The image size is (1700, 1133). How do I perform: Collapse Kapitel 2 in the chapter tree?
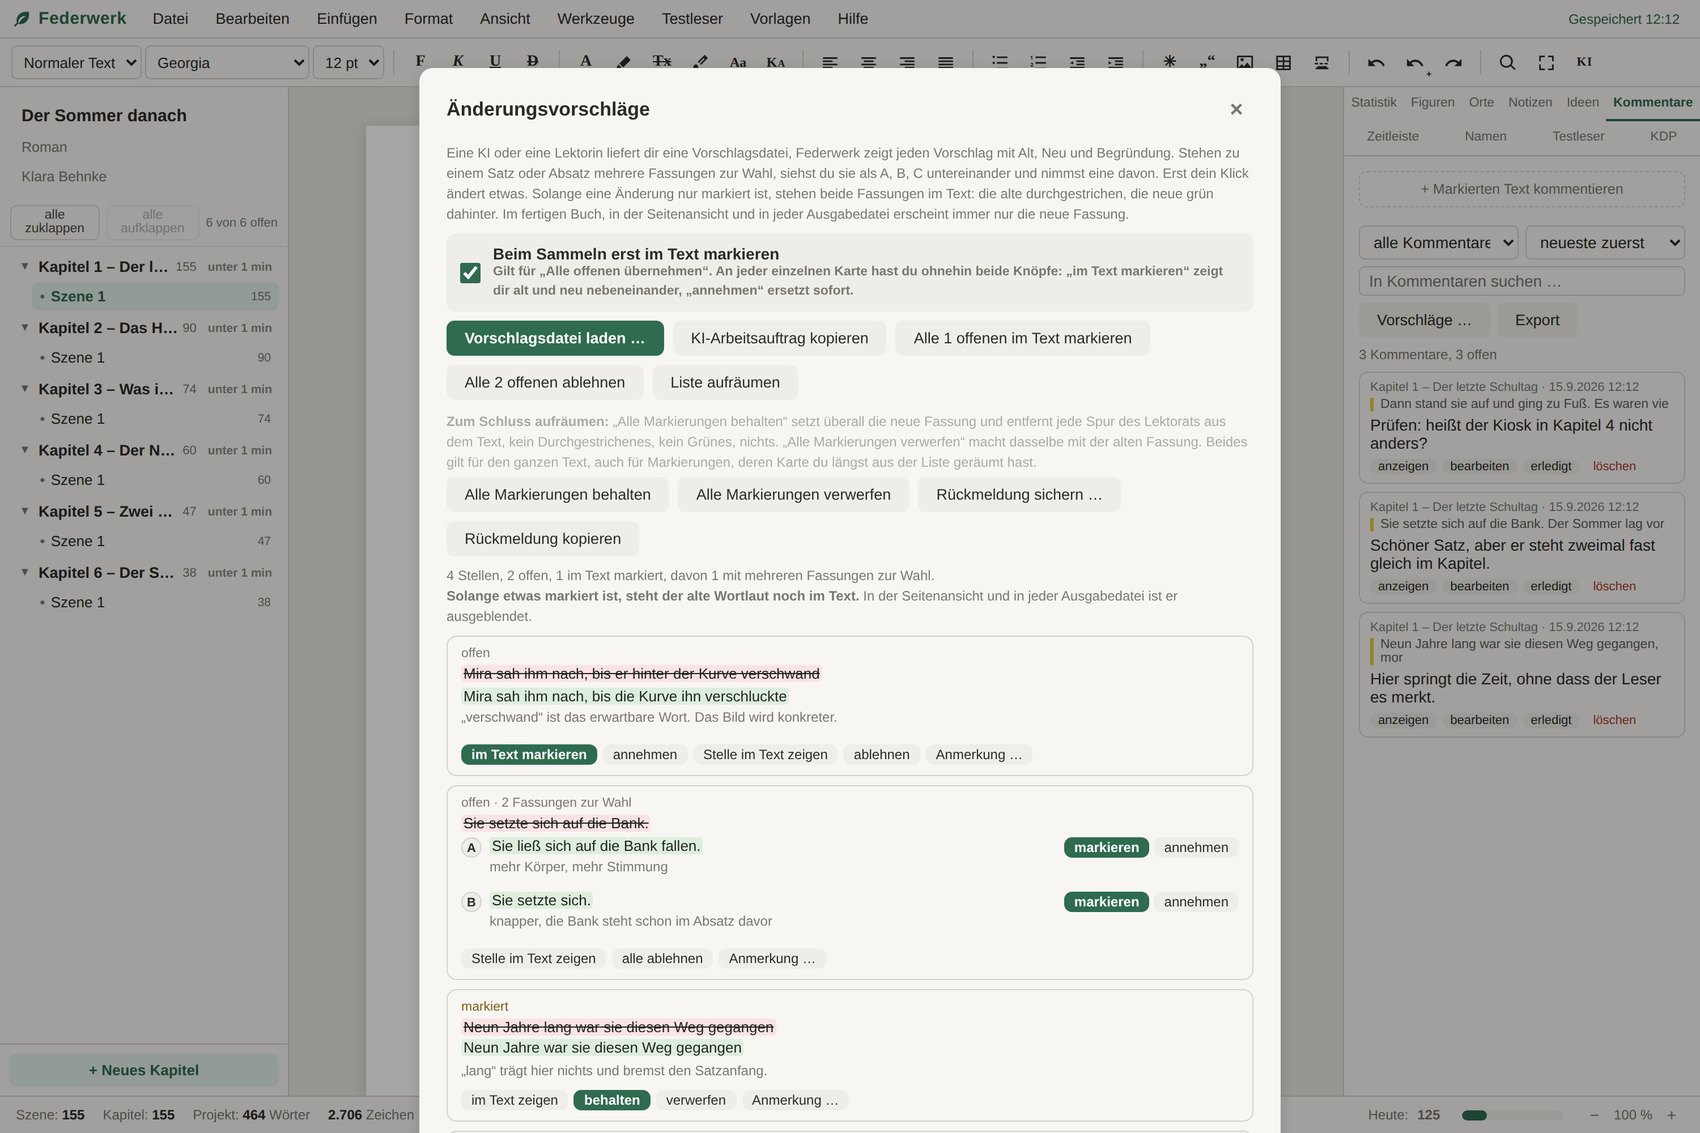pyautogui.click(x=25, y=327)
